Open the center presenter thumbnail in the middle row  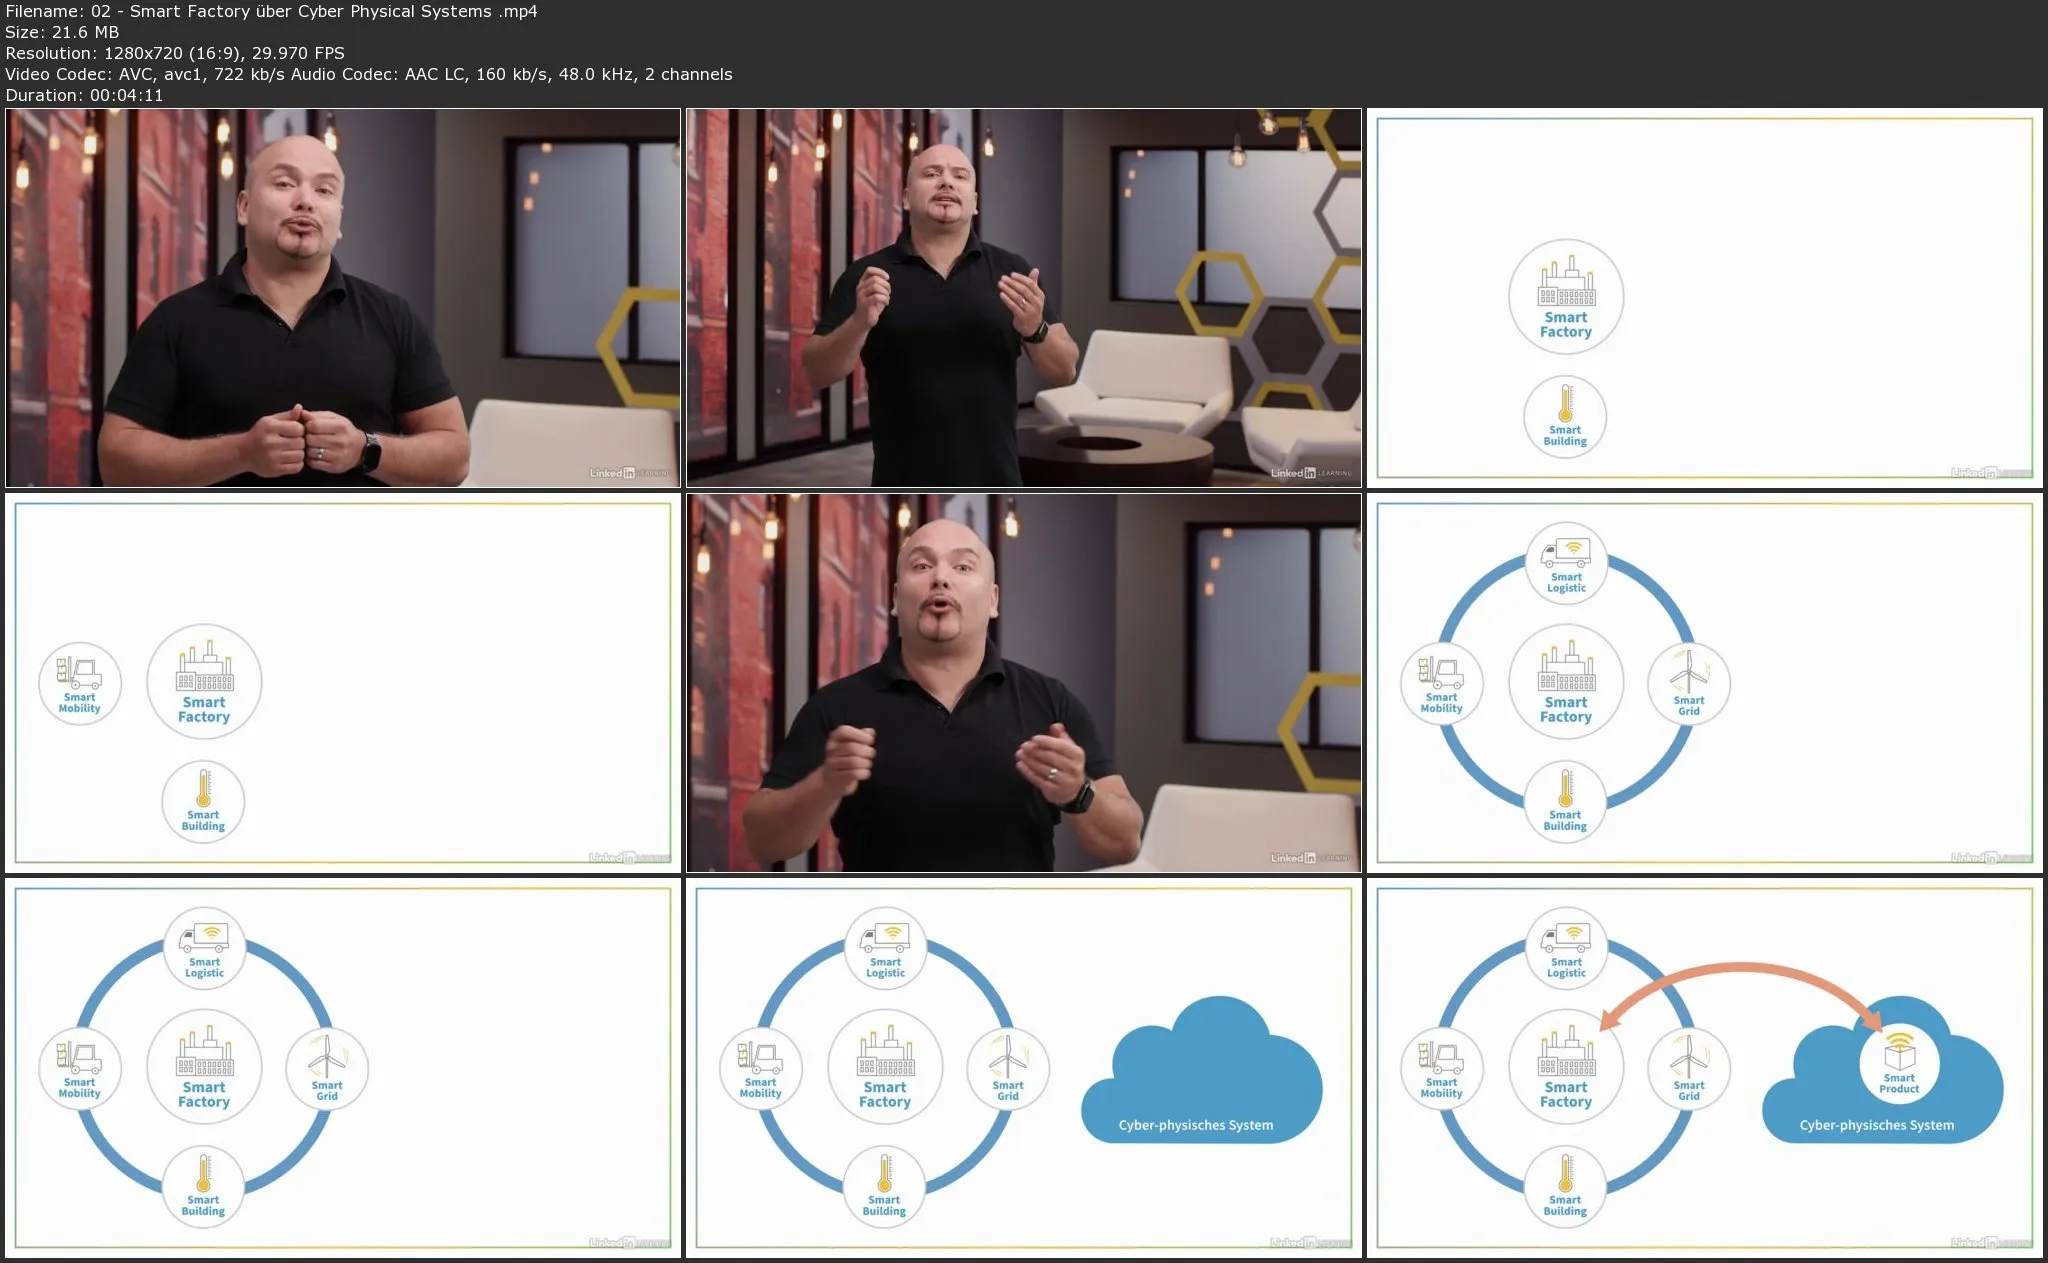click(x=1023, y=683)
